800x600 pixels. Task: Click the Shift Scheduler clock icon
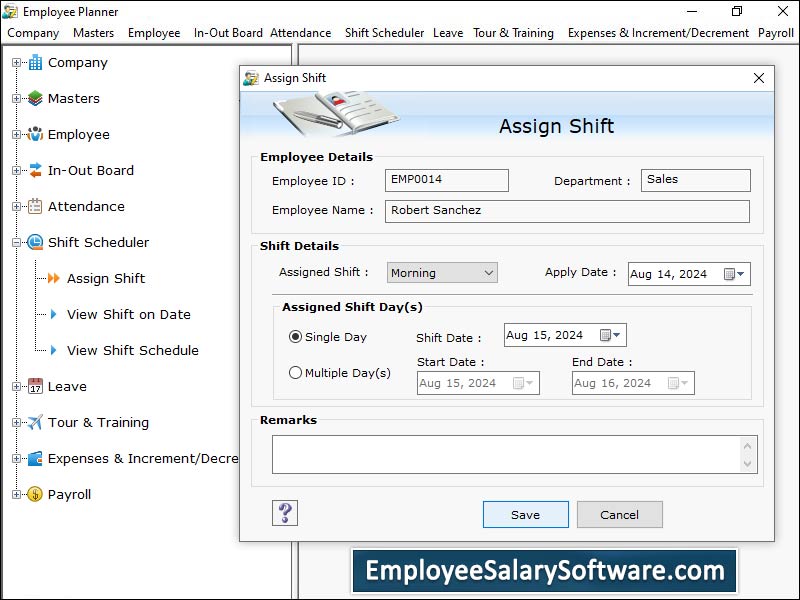click(x=35, y=242)
